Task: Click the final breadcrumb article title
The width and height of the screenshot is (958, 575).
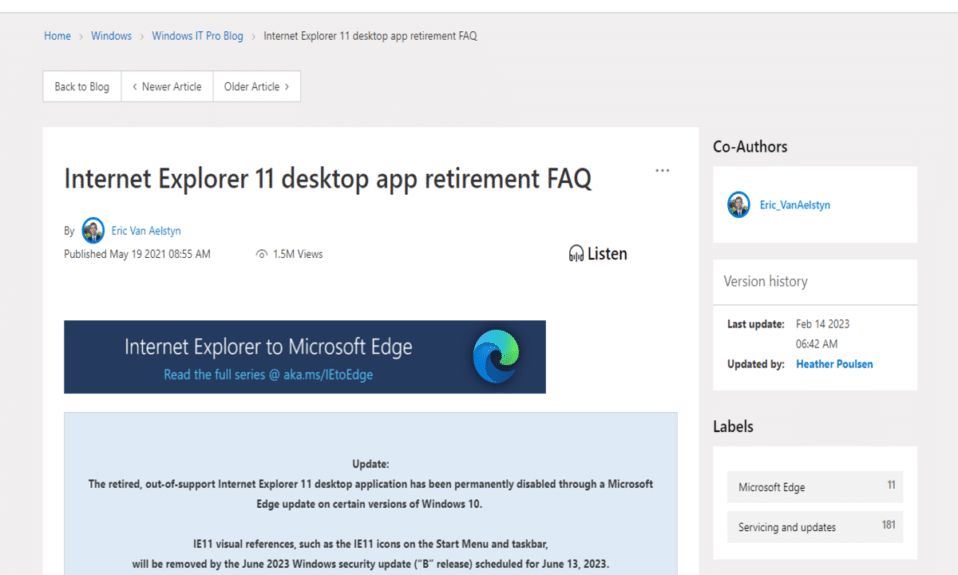Action: click(370, 36)
